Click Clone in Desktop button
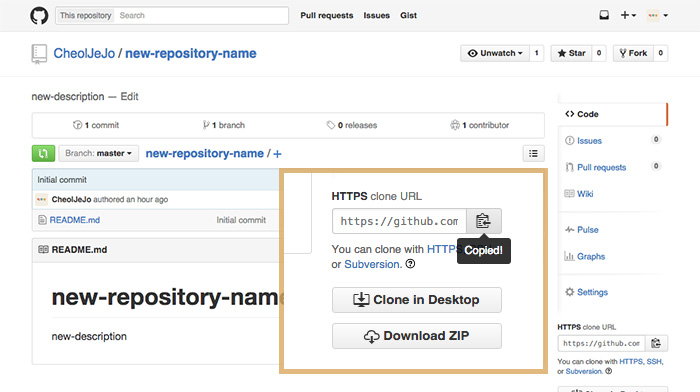The image size is (700, 392). pyautogui.click(x=417, y=300)
